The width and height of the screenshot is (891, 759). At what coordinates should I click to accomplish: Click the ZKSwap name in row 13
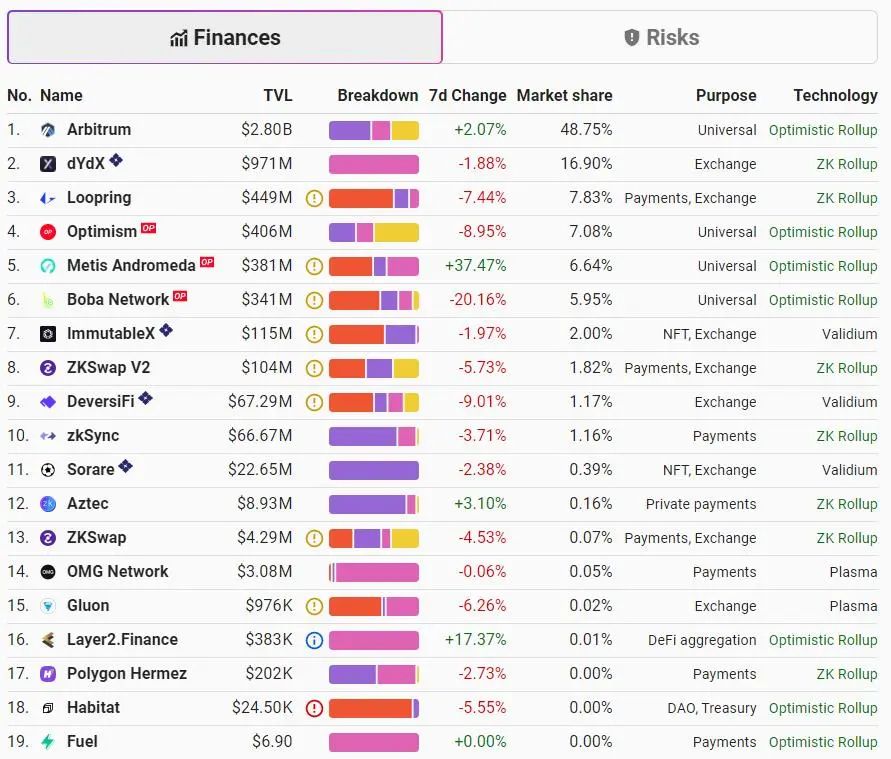[97, 537]
